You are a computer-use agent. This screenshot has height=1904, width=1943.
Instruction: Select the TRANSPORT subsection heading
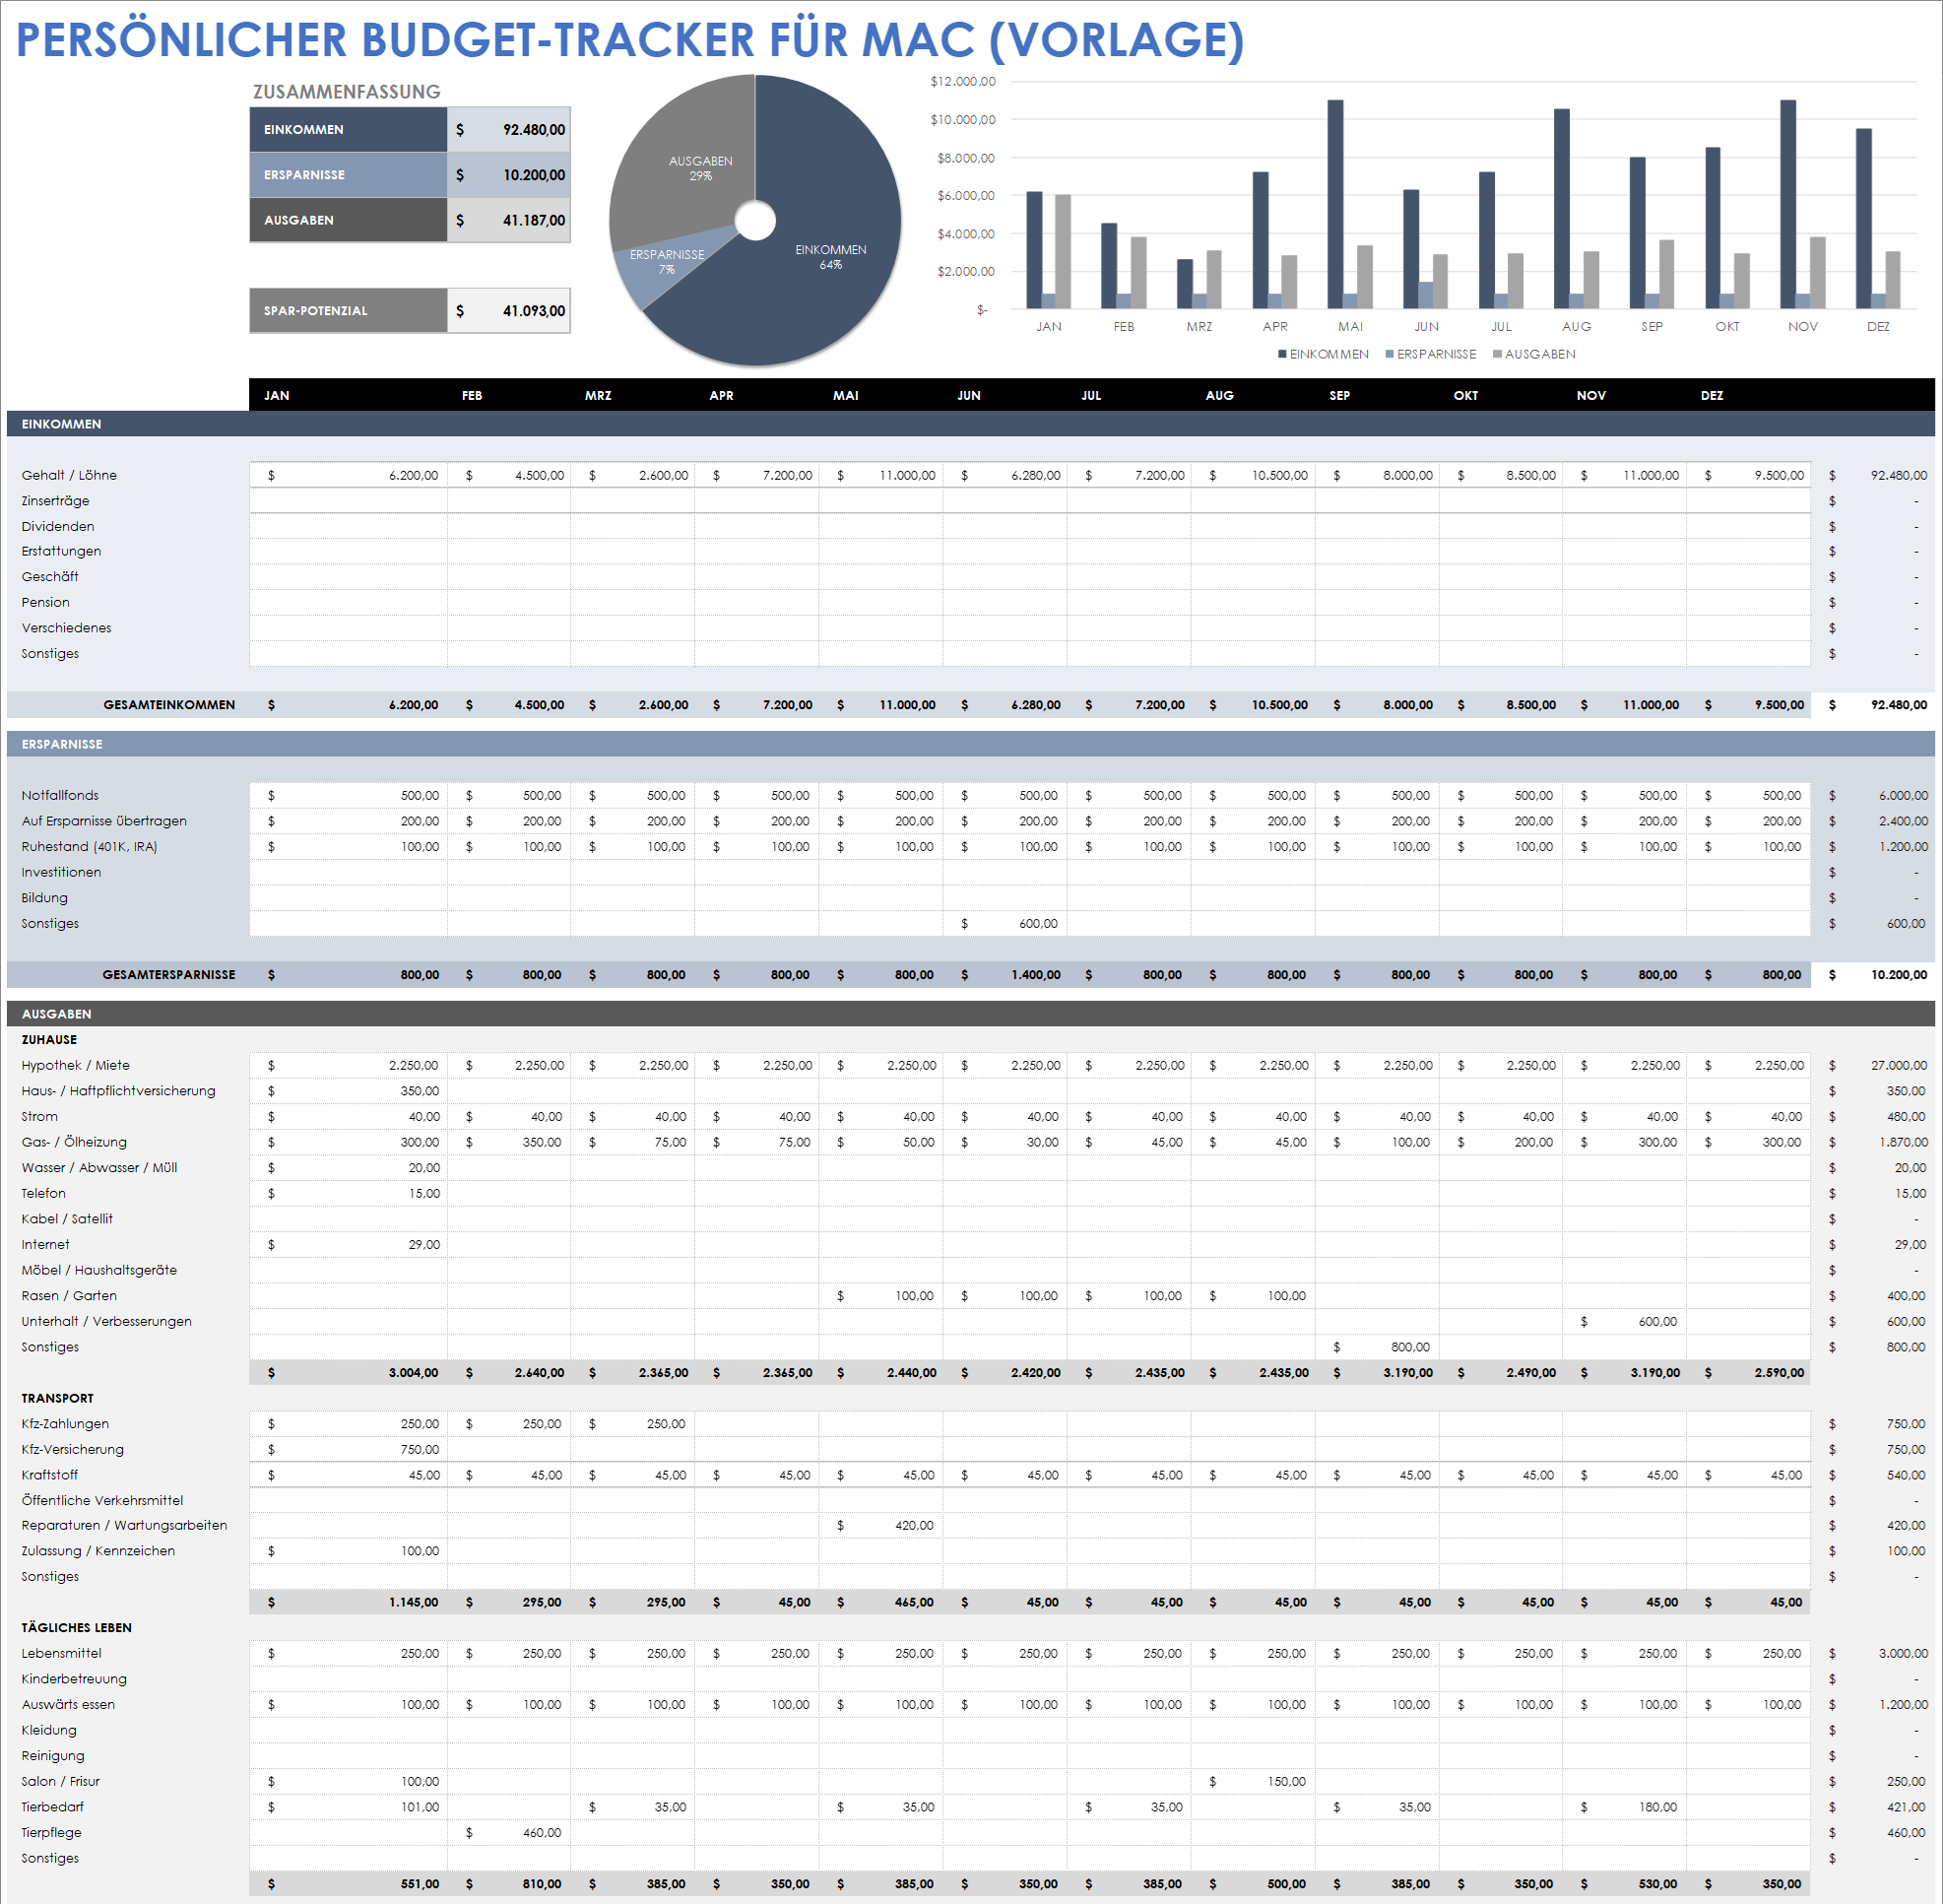click(57, 1399)
